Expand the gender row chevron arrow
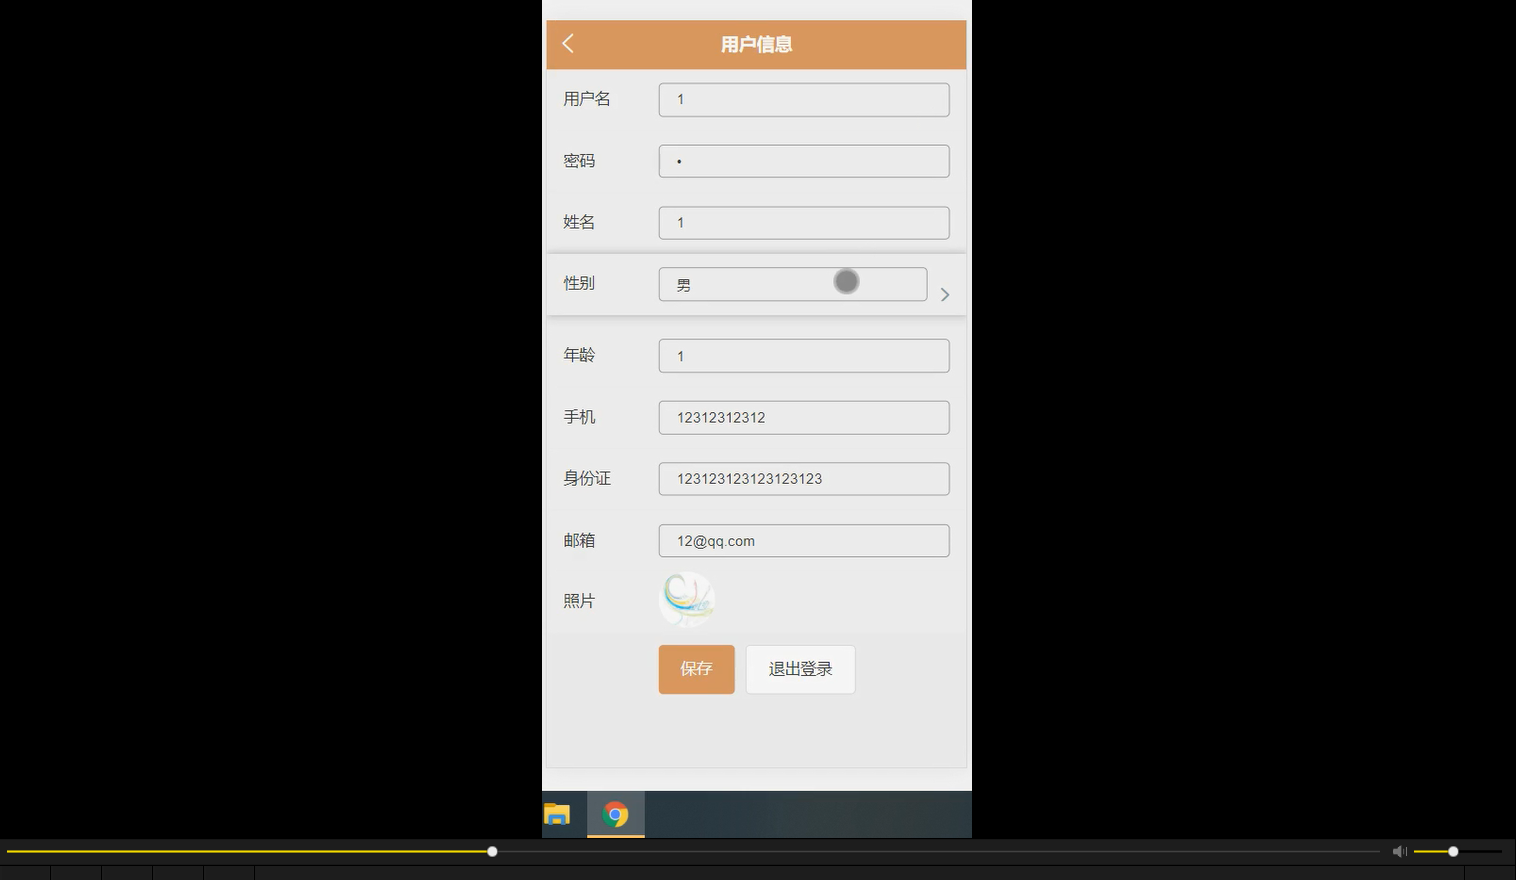Image resolution: width=1516 pixels, height=880 pixels. coord(944,294)
